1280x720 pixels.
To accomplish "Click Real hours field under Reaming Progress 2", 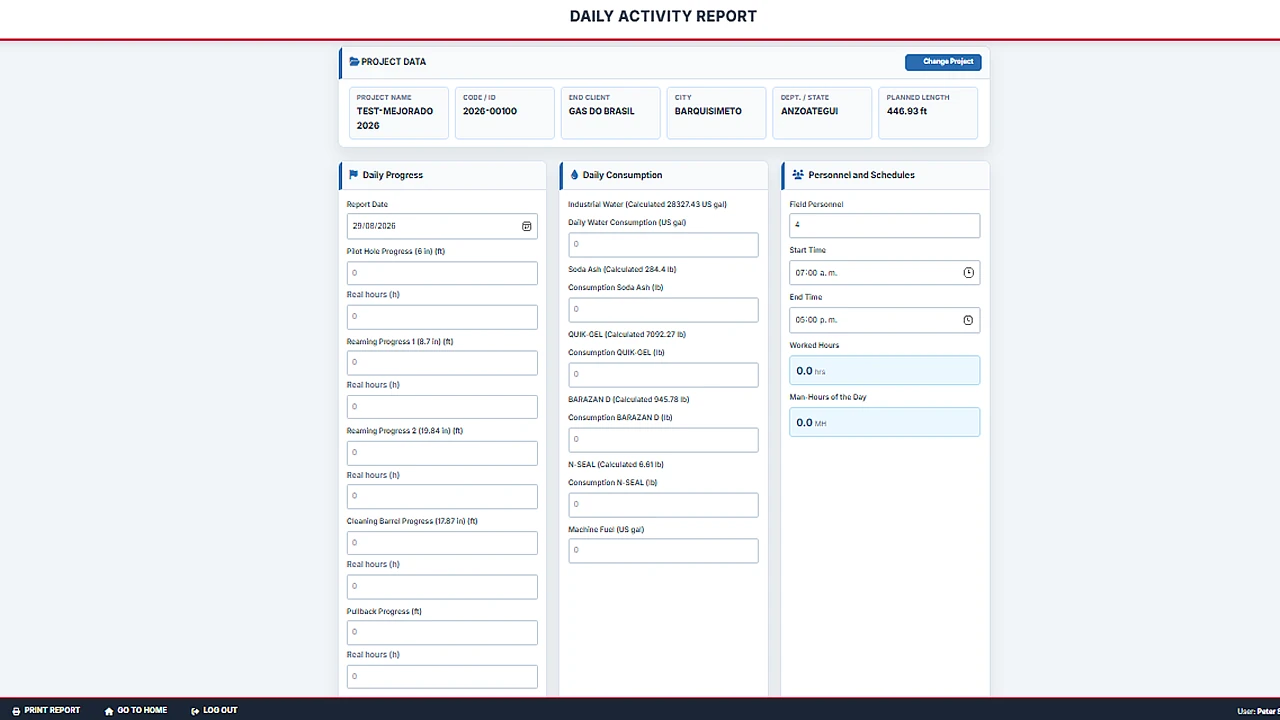I will coord(442,496).
